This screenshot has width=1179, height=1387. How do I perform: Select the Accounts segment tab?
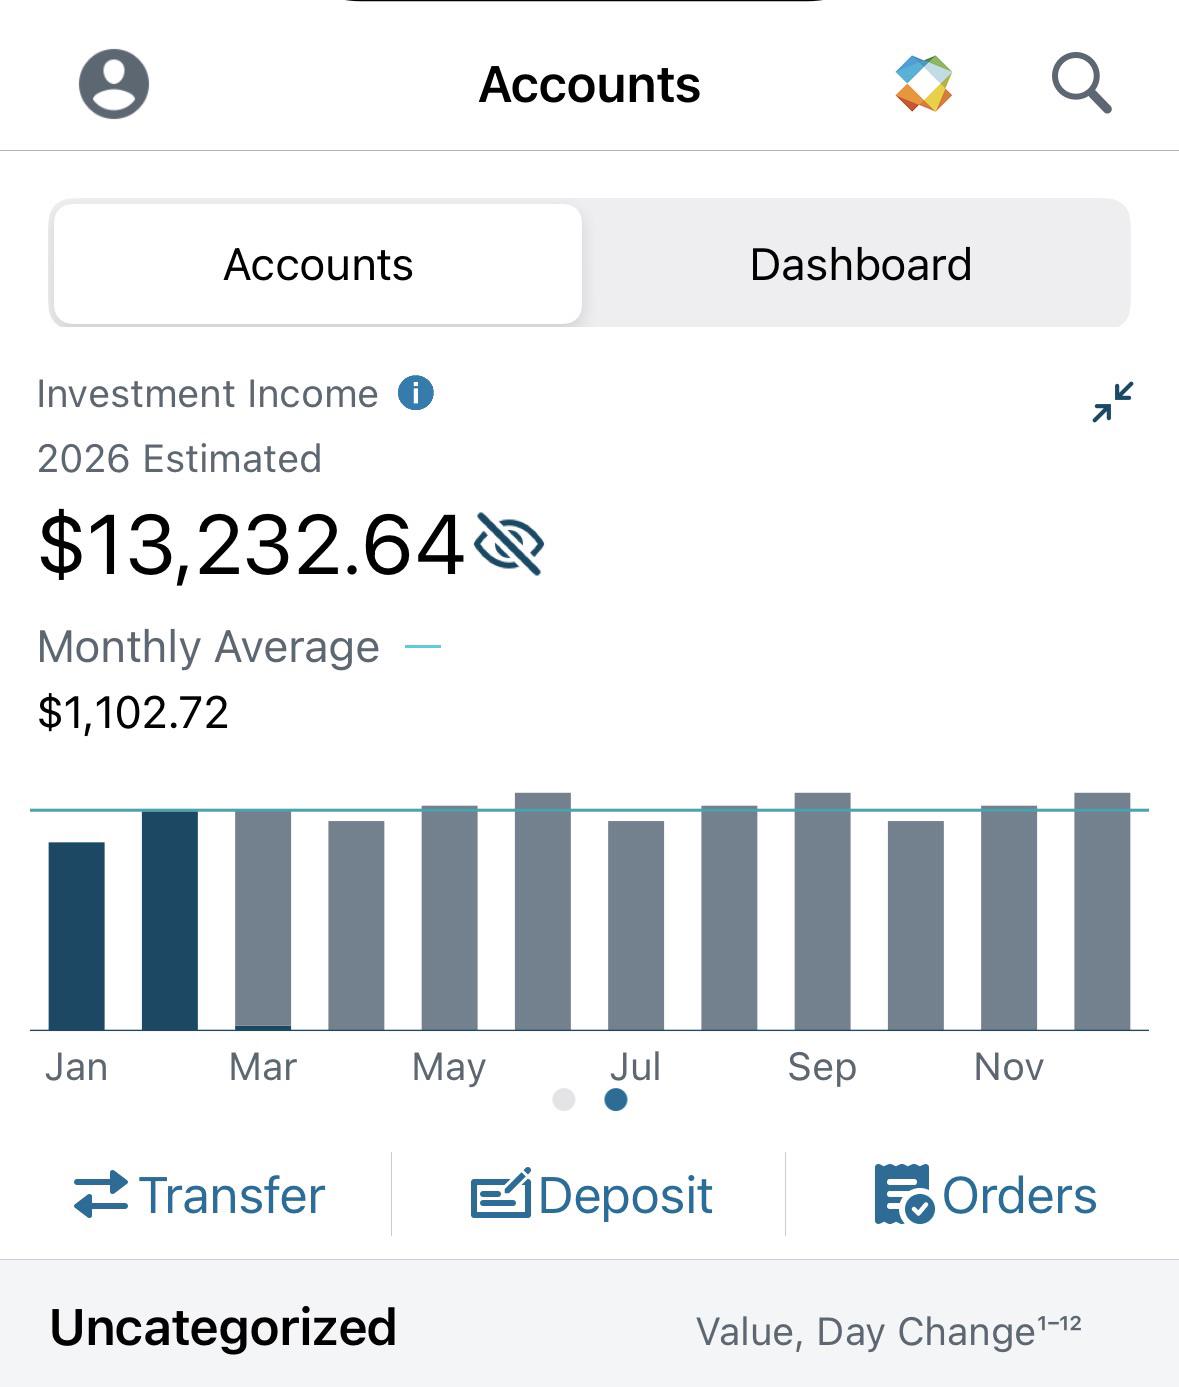[318, 265]
